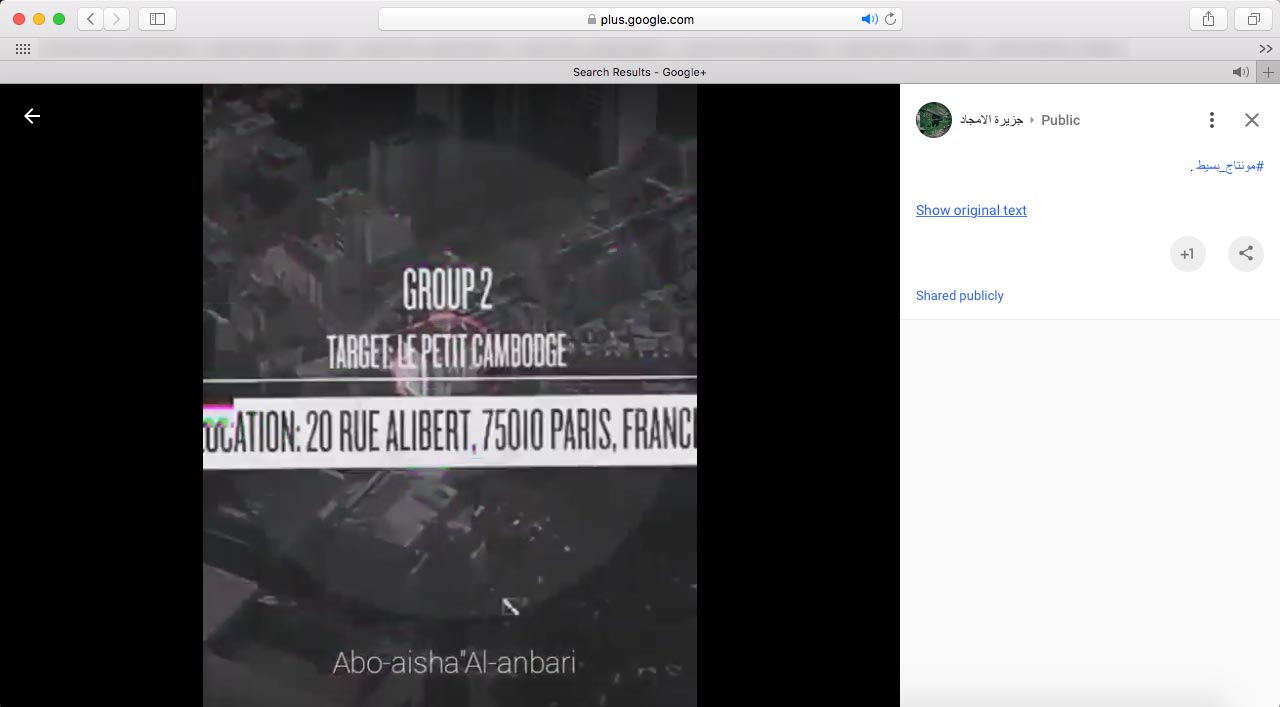1280x707 pixels.
Task: Open the post's three-dot options menu
Action: 1211,120
